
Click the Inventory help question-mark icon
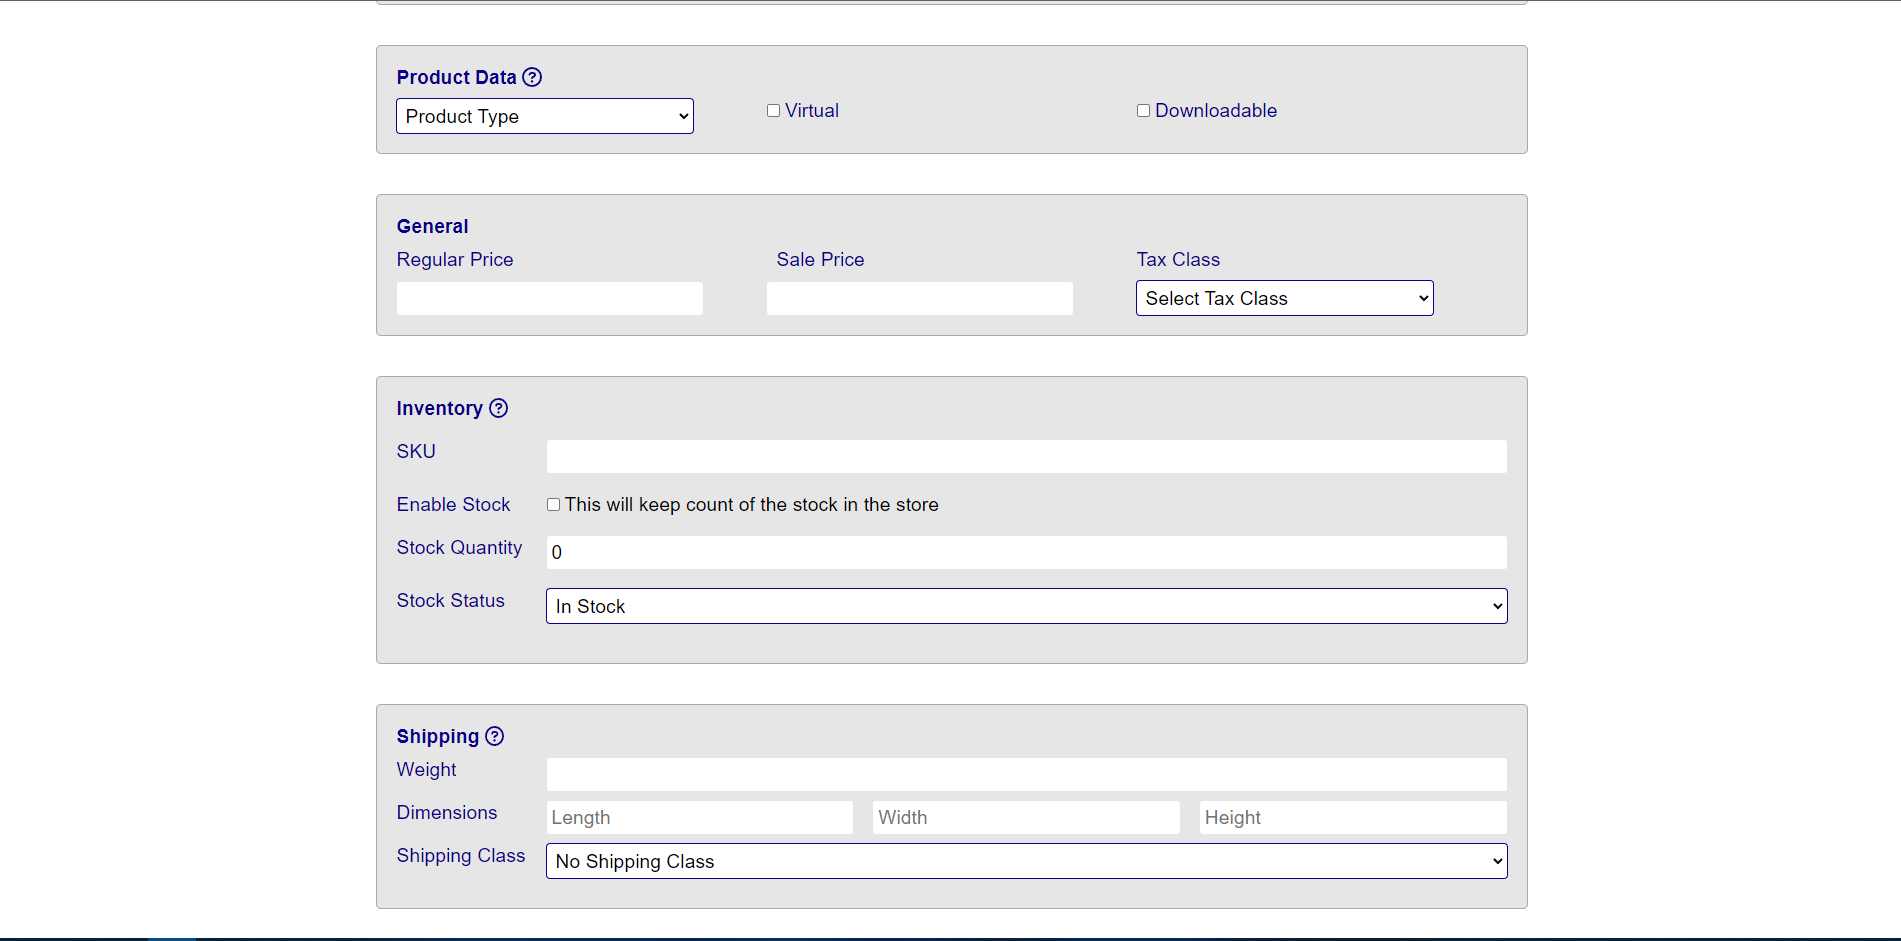pyautogui.click(x=498, y=408)
